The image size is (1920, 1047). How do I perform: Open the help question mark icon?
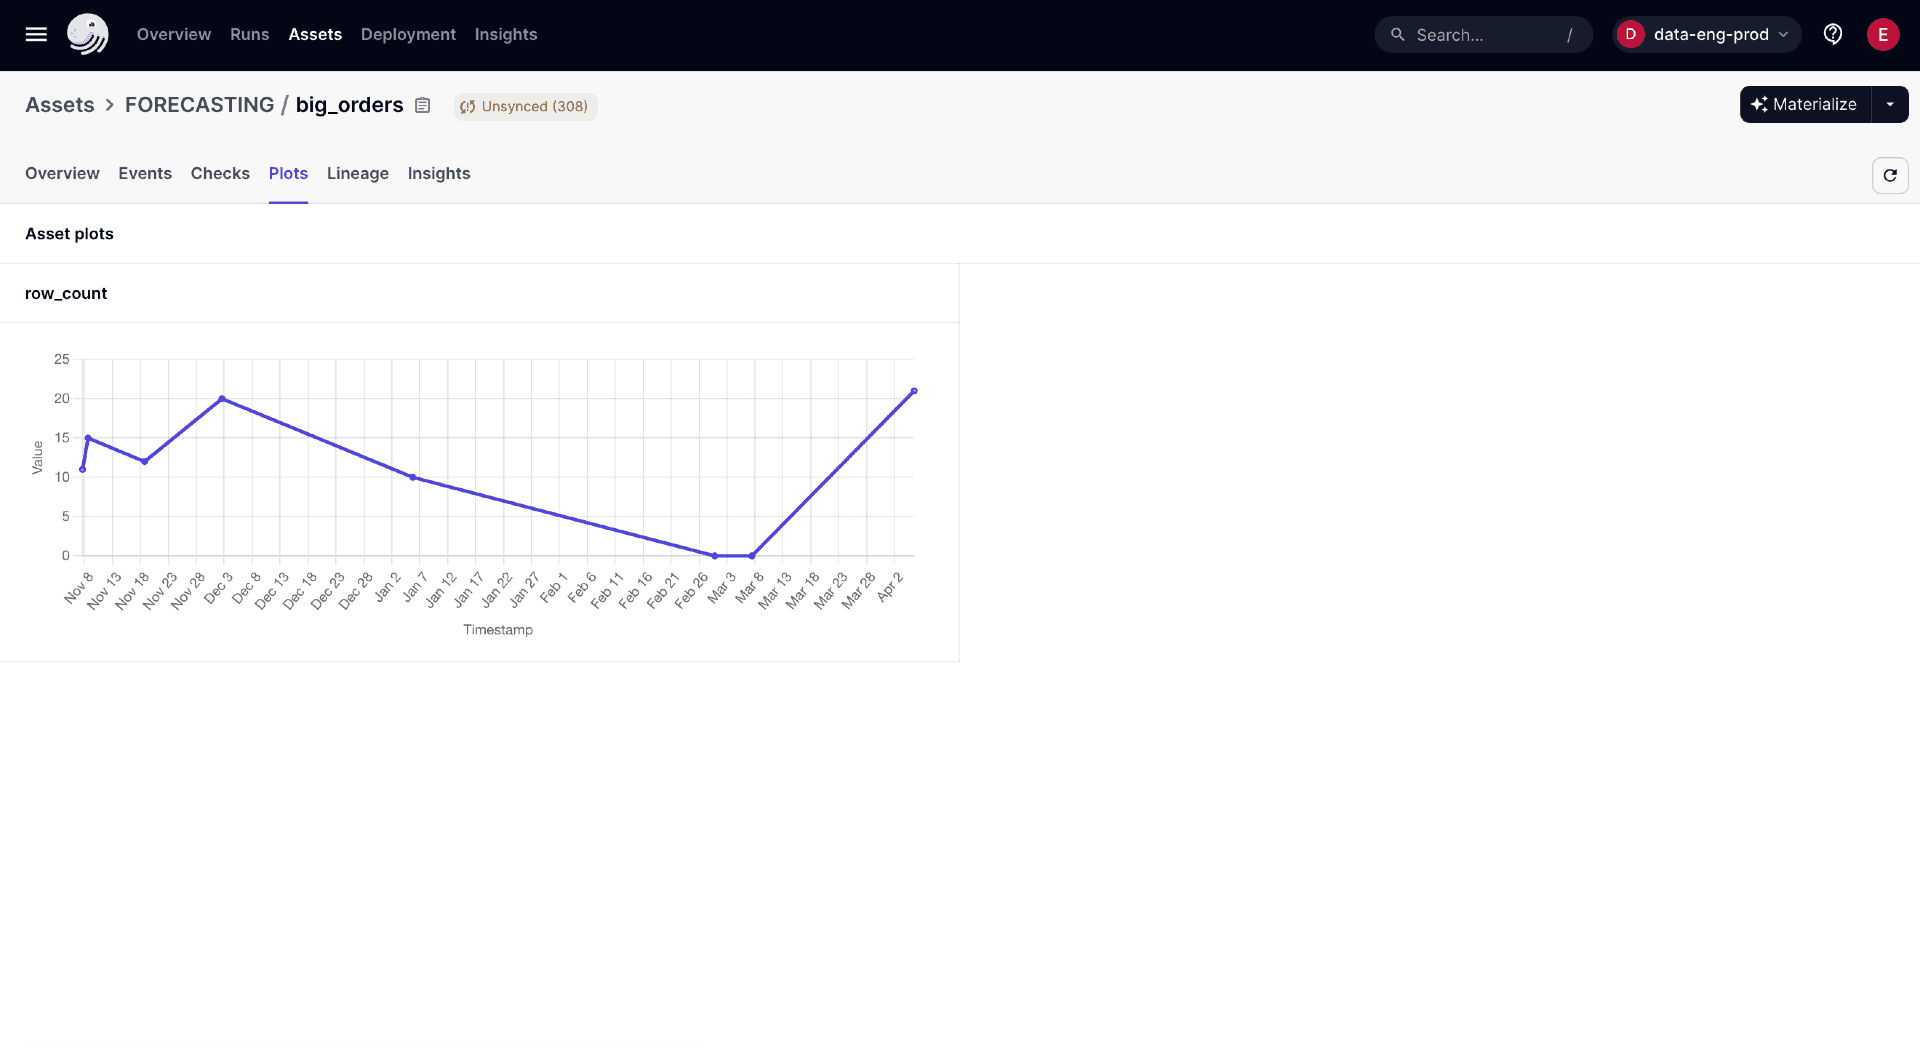(1833, 34)
